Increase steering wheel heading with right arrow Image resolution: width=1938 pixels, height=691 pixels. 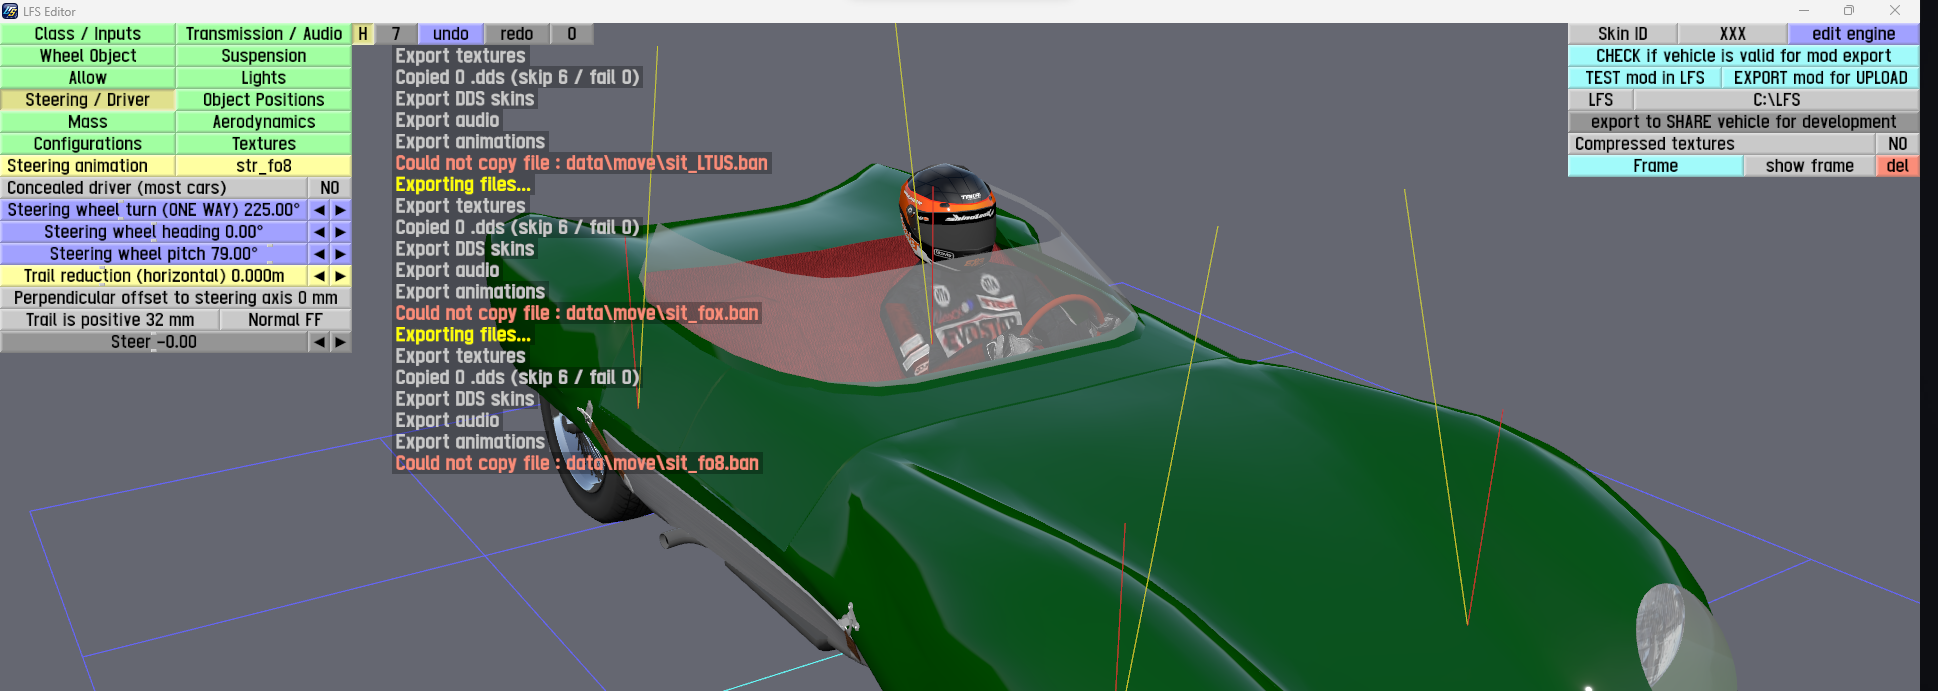coord(341,232)
